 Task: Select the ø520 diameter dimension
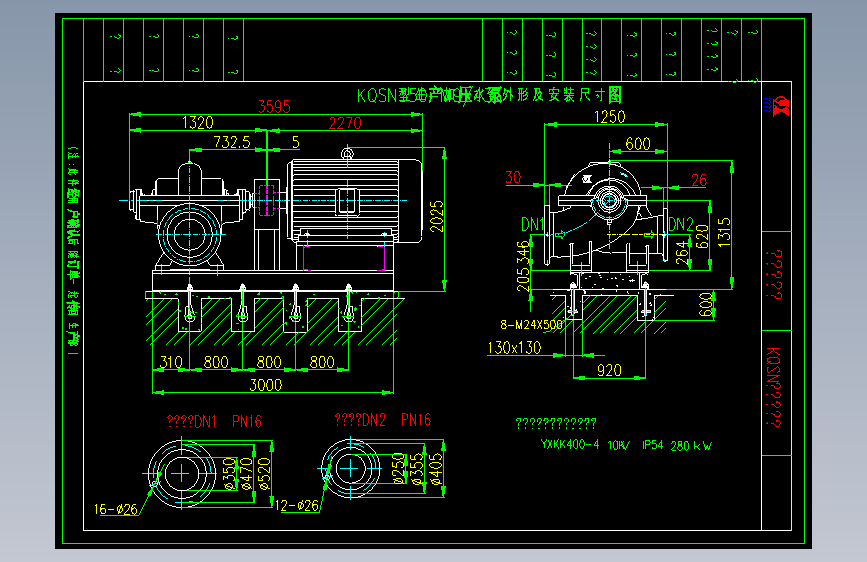(264, 473)
